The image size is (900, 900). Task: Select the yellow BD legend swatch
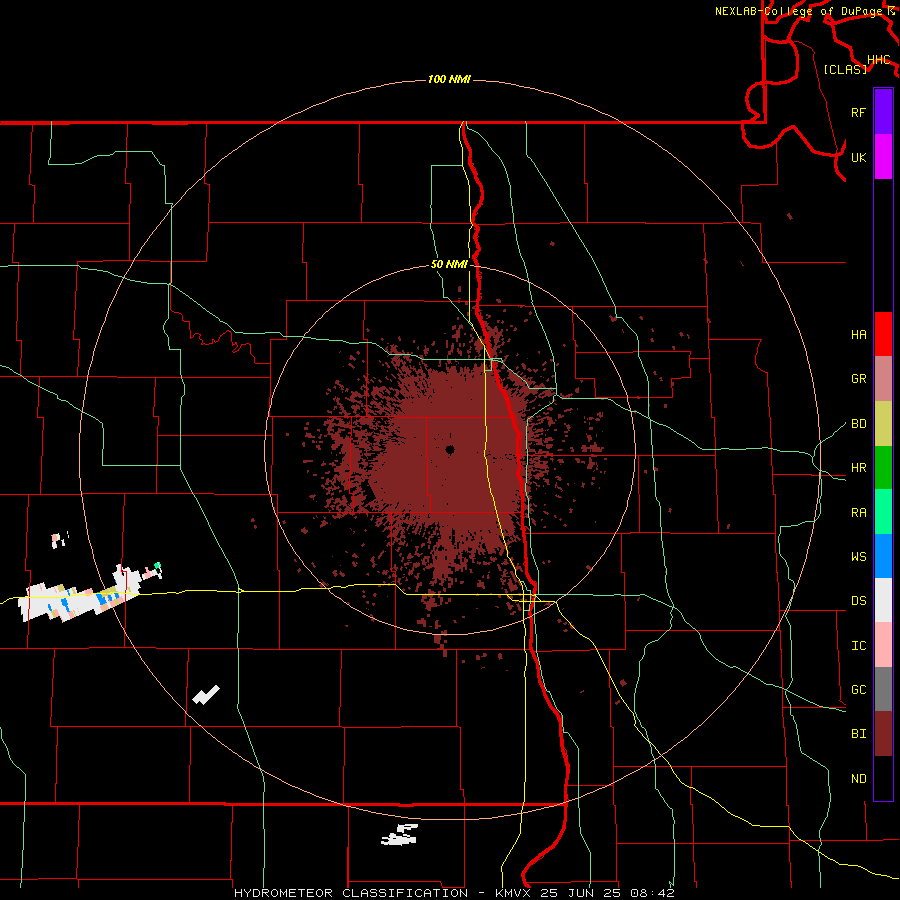pos(883,423)
